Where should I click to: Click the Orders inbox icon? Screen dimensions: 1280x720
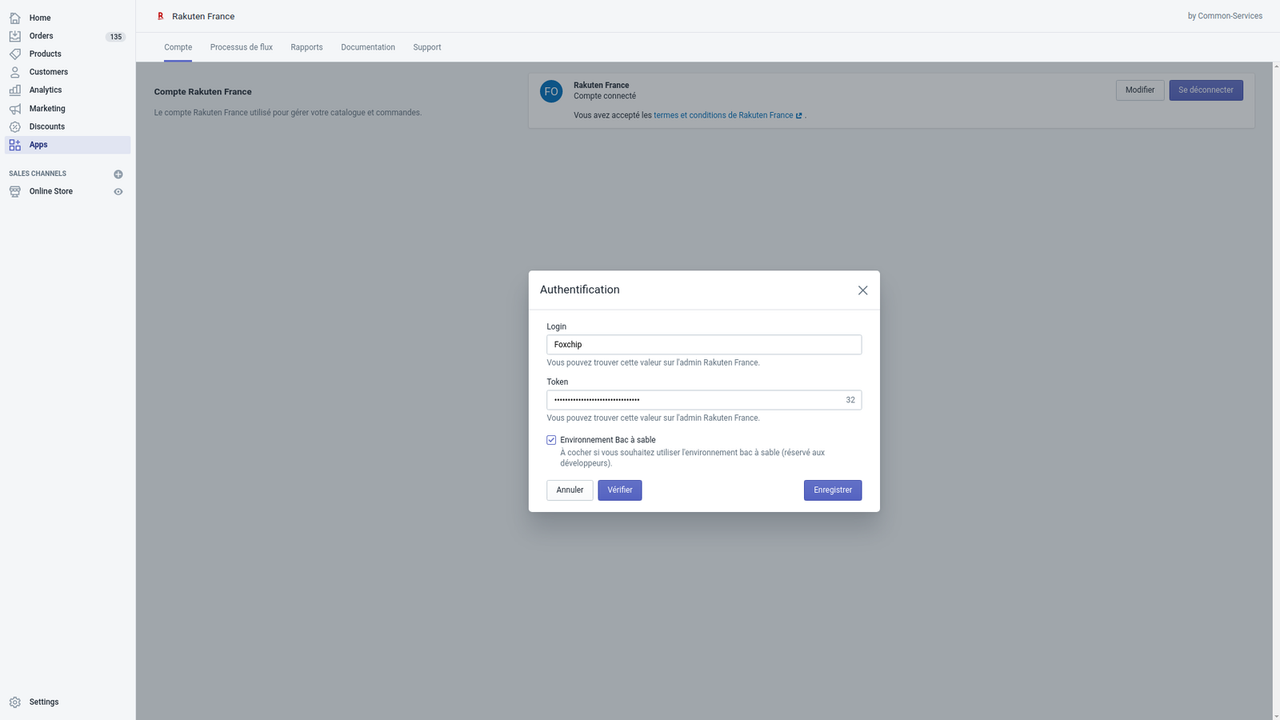click(15, 36)
